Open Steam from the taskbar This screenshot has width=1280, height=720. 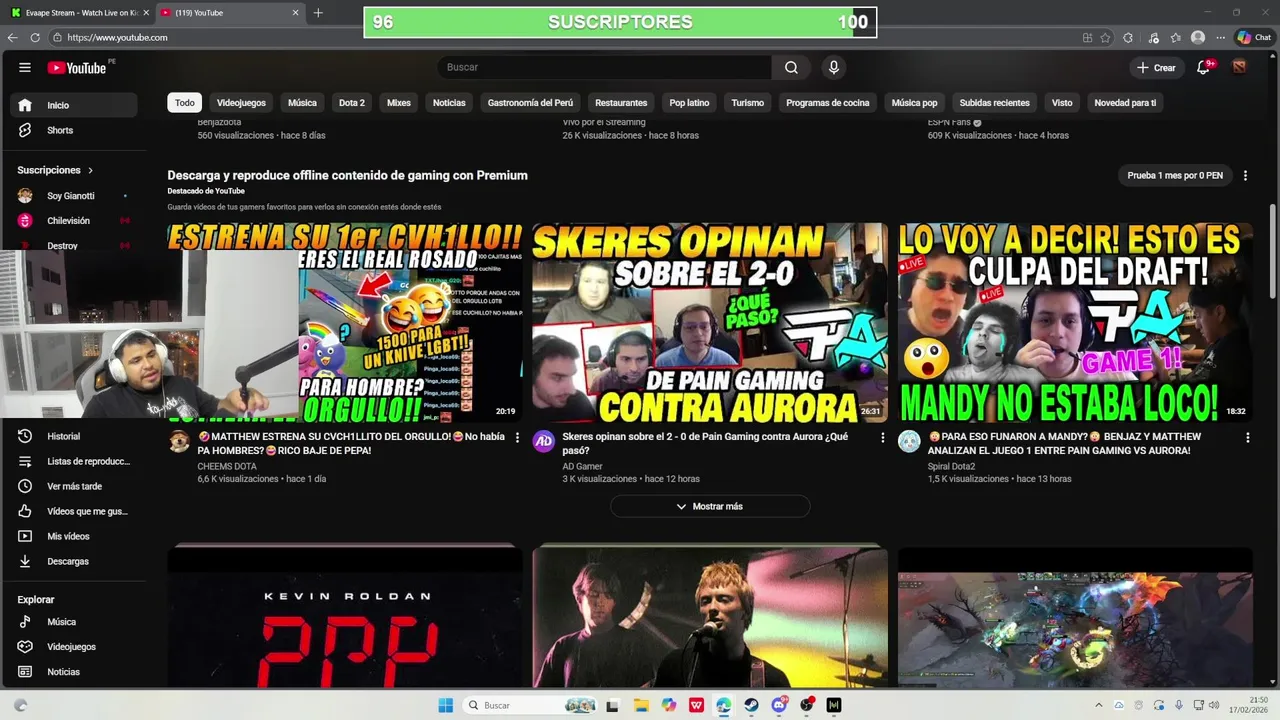click(x=751, y=705)
